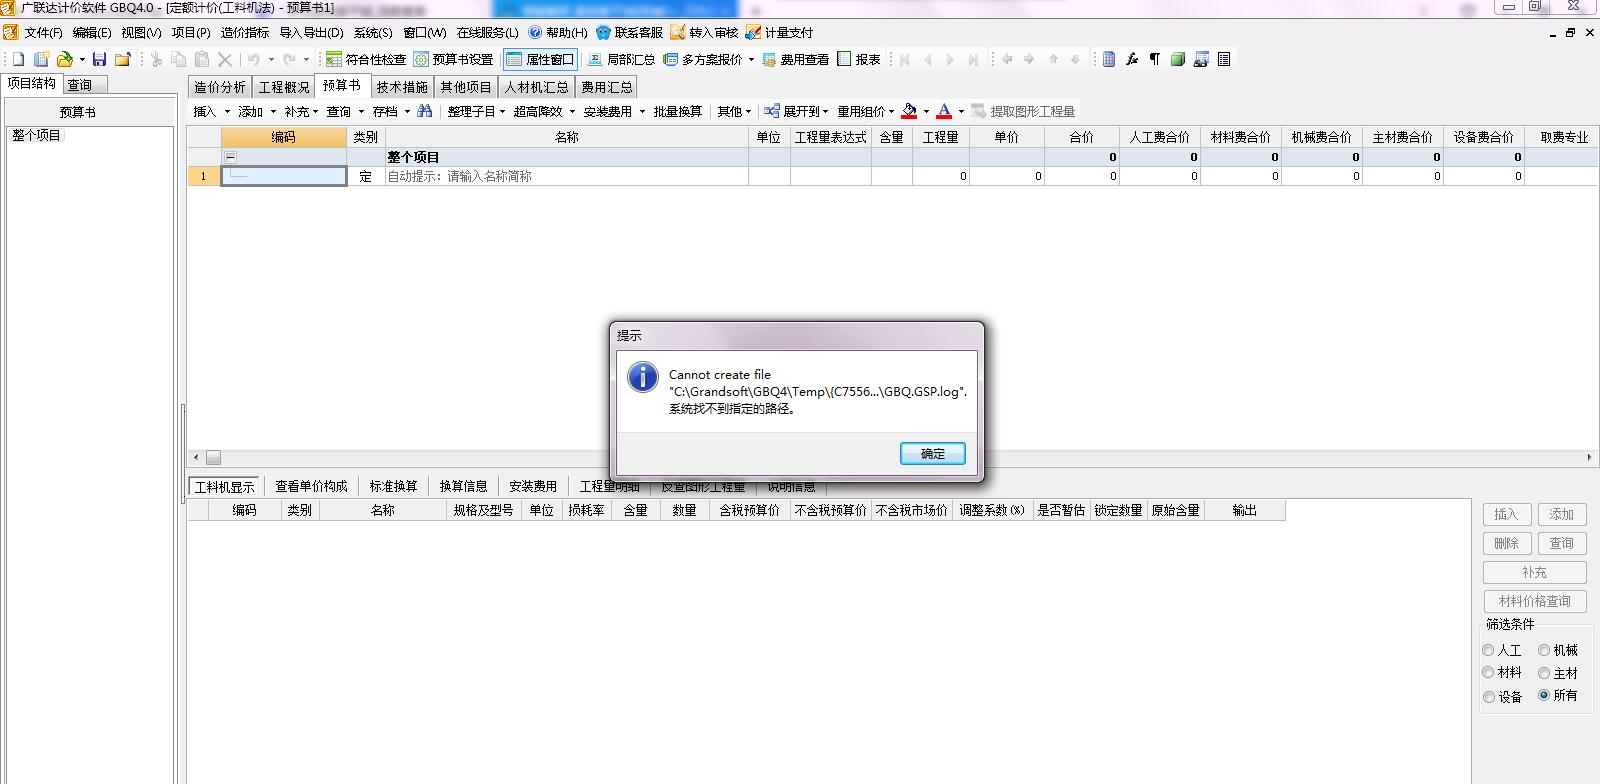Click the 展开到 expand-to icon

click(x=772, y=111)
